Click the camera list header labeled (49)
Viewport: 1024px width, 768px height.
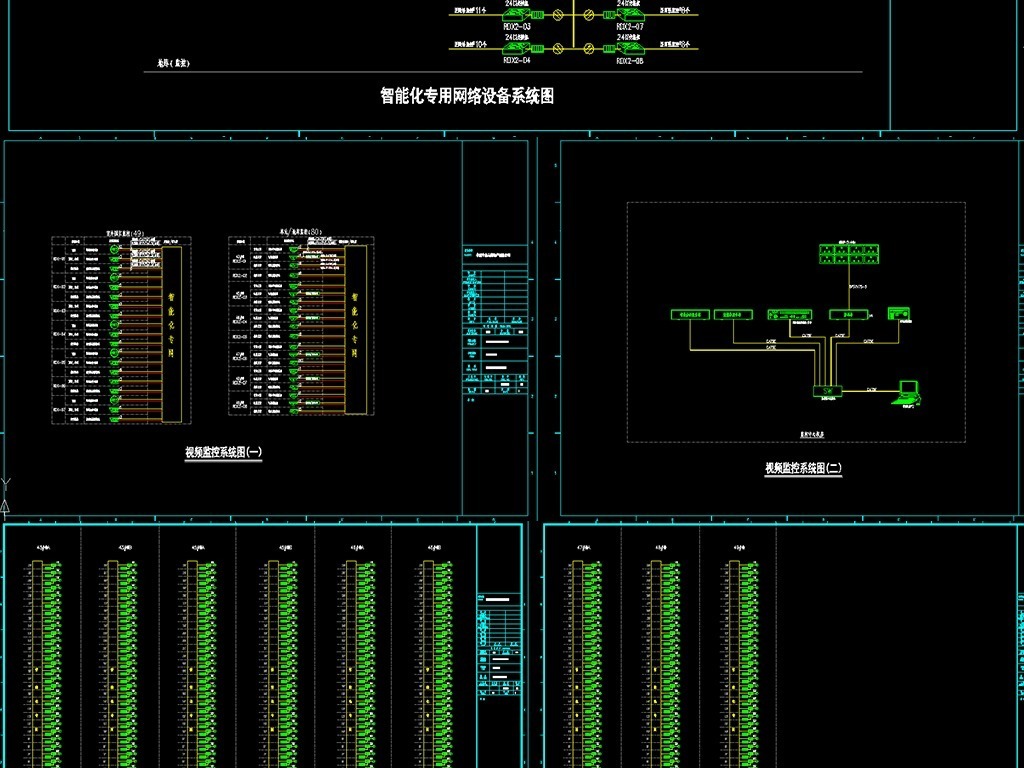(x=127, y=234)
